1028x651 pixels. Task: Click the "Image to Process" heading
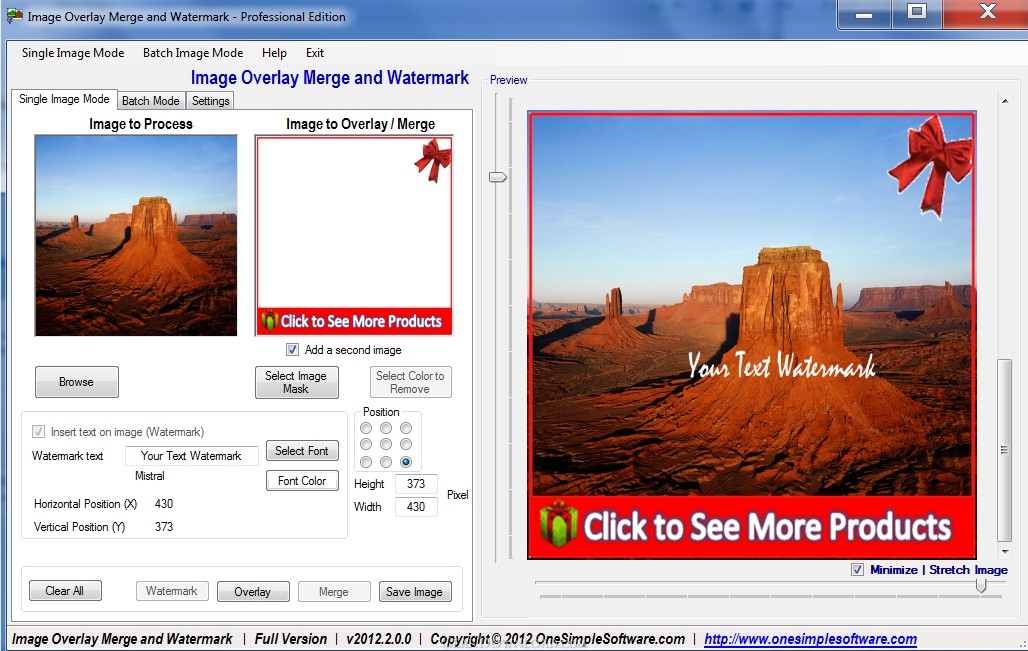pos(141,124)
